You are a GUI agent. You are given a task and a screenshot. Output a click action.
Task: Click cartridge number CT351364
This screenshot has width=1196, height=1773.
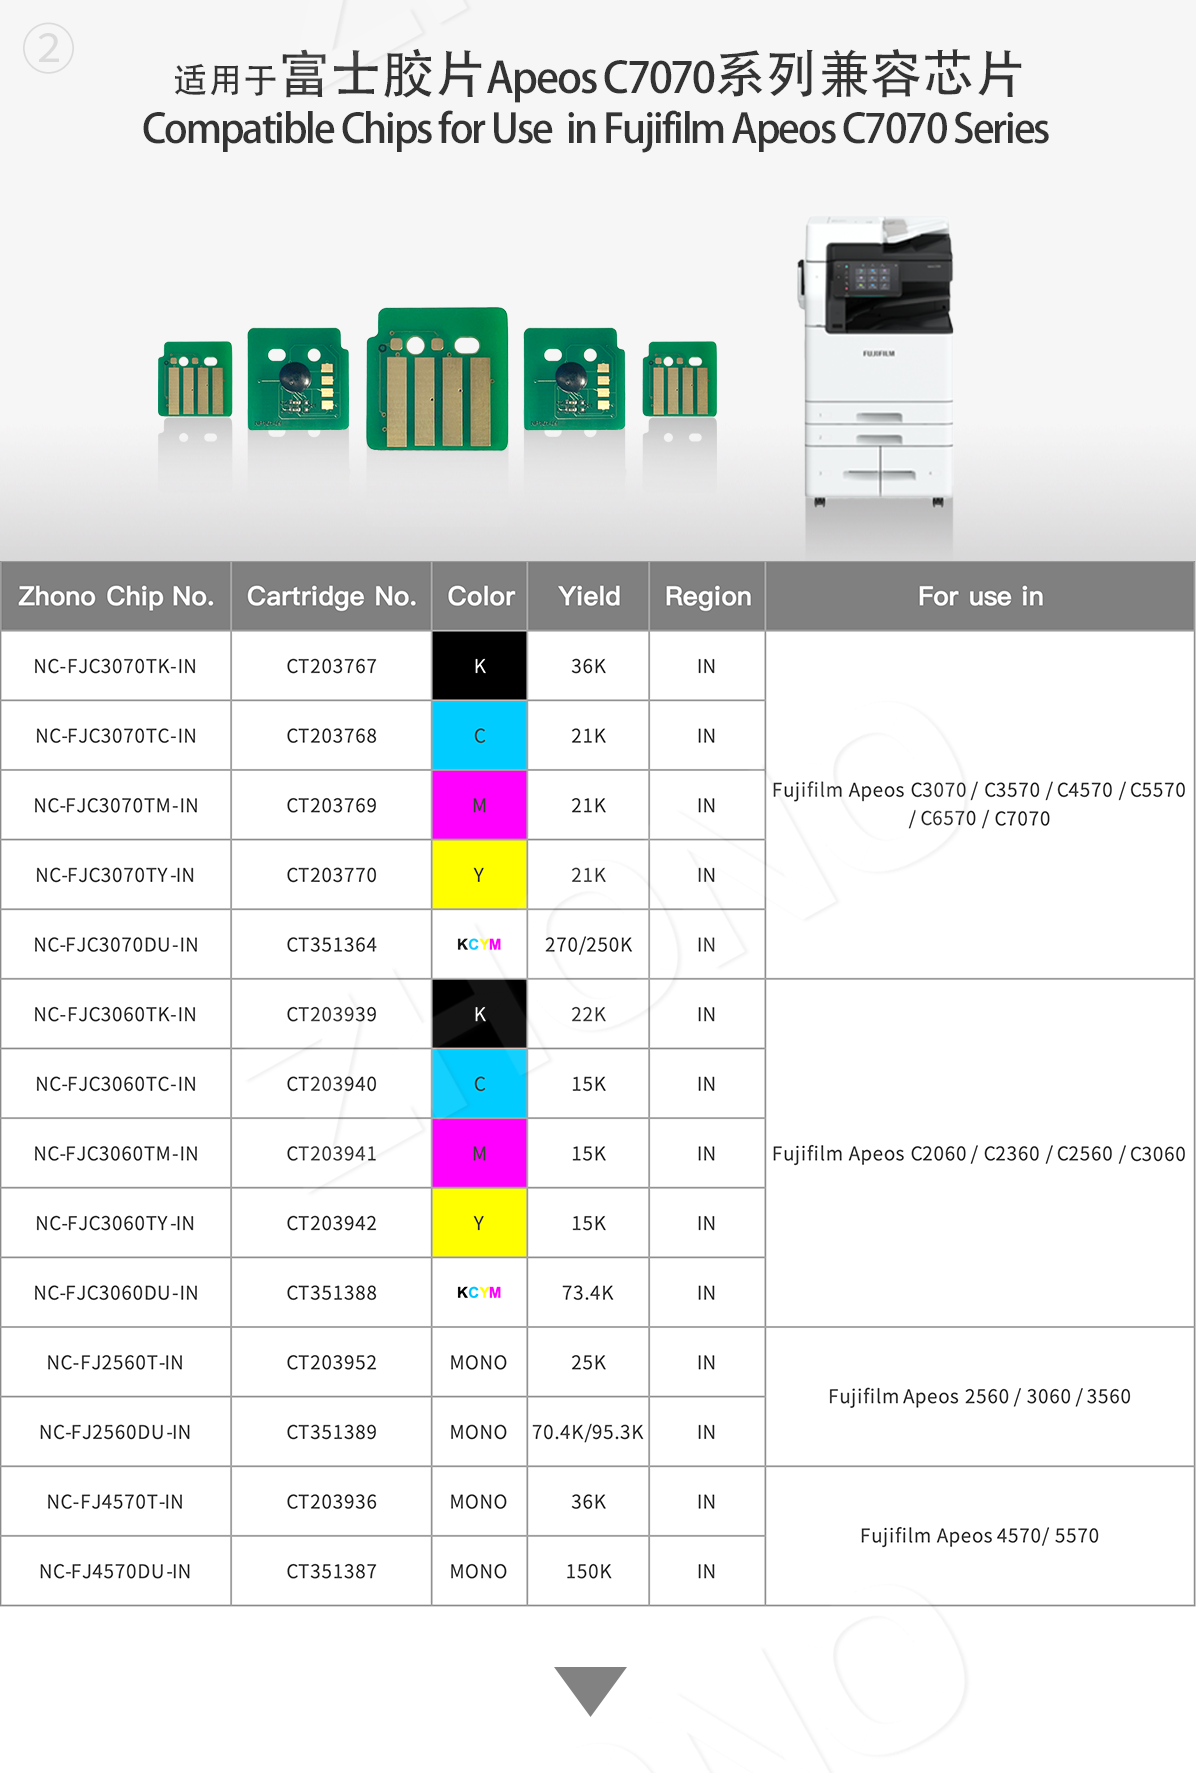pyautogui.click(x=331, y=945)
